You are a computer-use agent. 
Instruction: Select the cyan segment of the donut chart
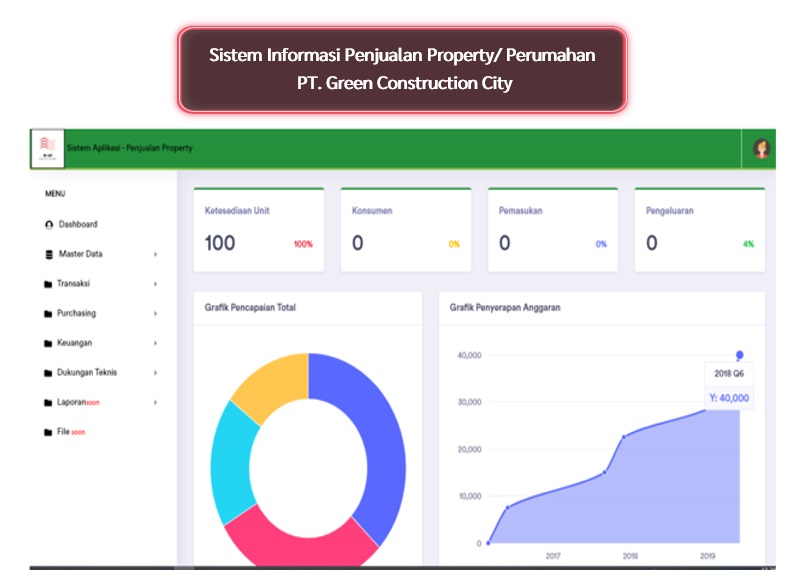(x=231, y=464)
